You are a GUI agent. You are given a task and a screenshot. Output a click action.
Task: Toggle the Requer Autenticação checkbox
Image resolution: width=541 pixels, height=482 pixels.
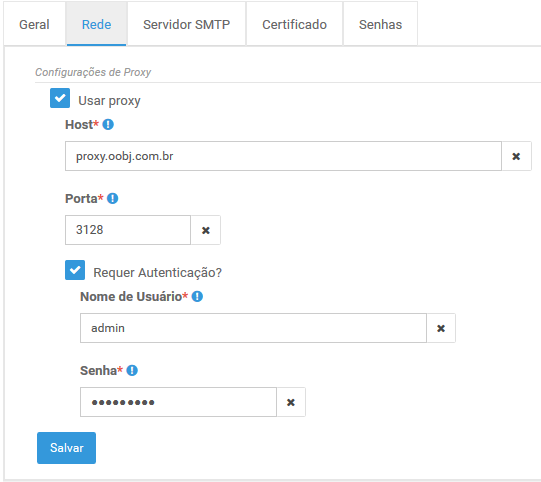click(x=75, y=270)
